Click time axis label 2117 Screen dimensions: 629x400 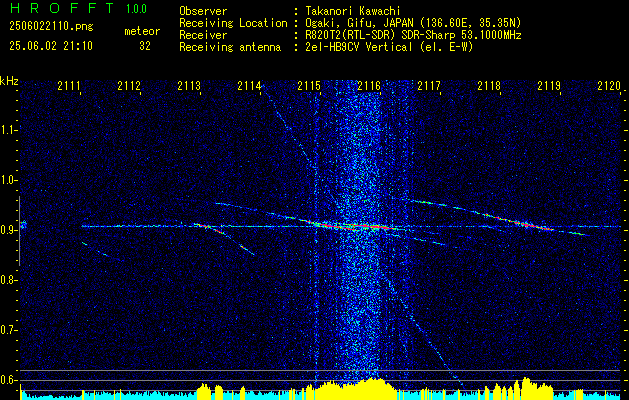(x=429, y=86)
